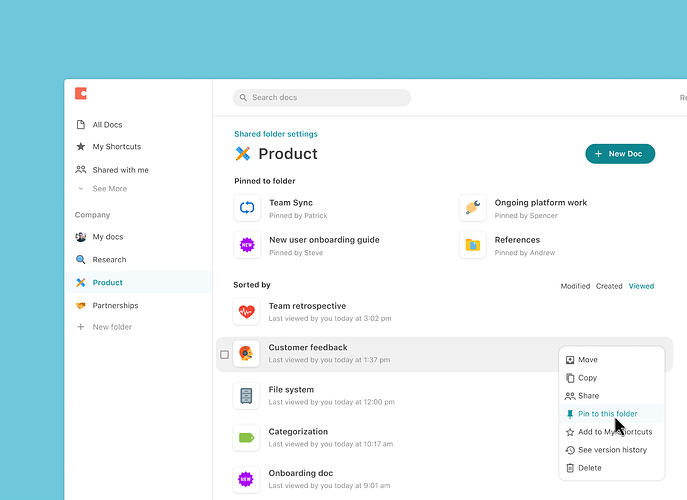Select See version history option
Viewport: 687px width, 500px height.
tap(612, 450)
